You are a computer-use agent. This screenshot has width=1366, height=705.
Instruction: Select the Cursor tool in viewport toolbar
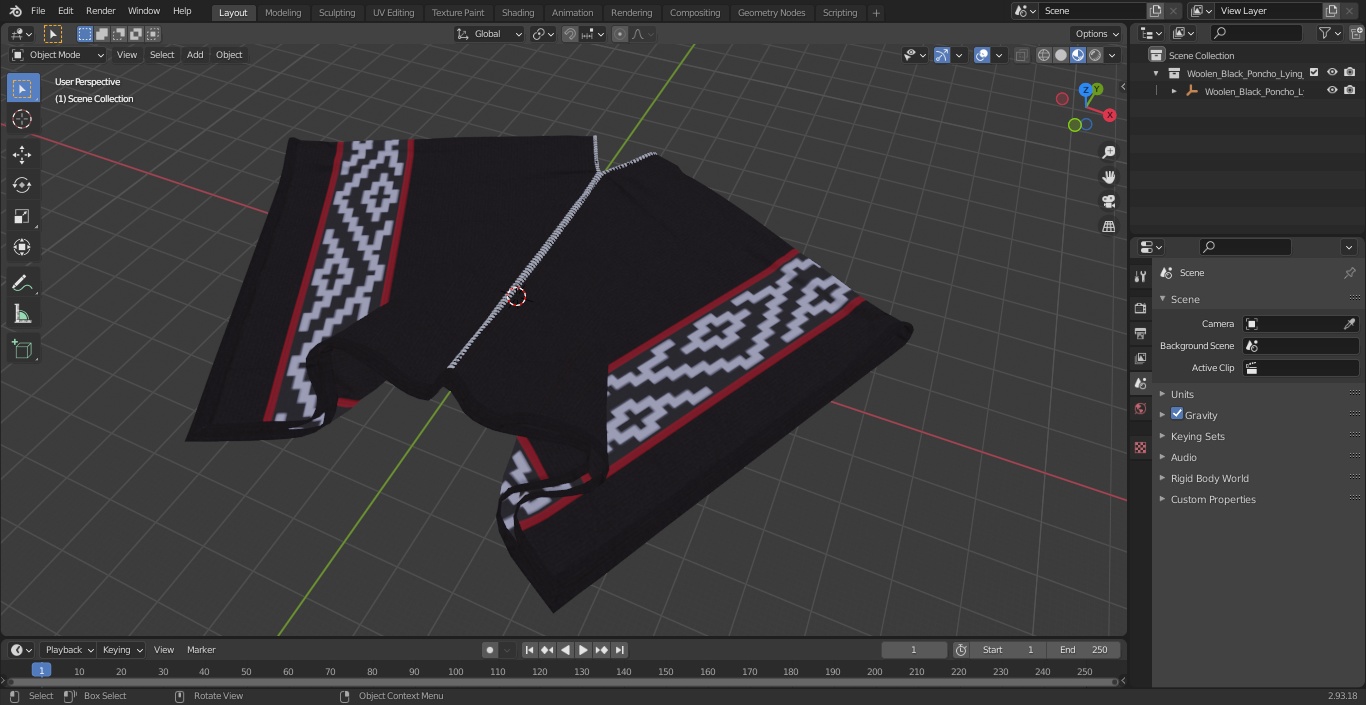click(x=22, y=119)
